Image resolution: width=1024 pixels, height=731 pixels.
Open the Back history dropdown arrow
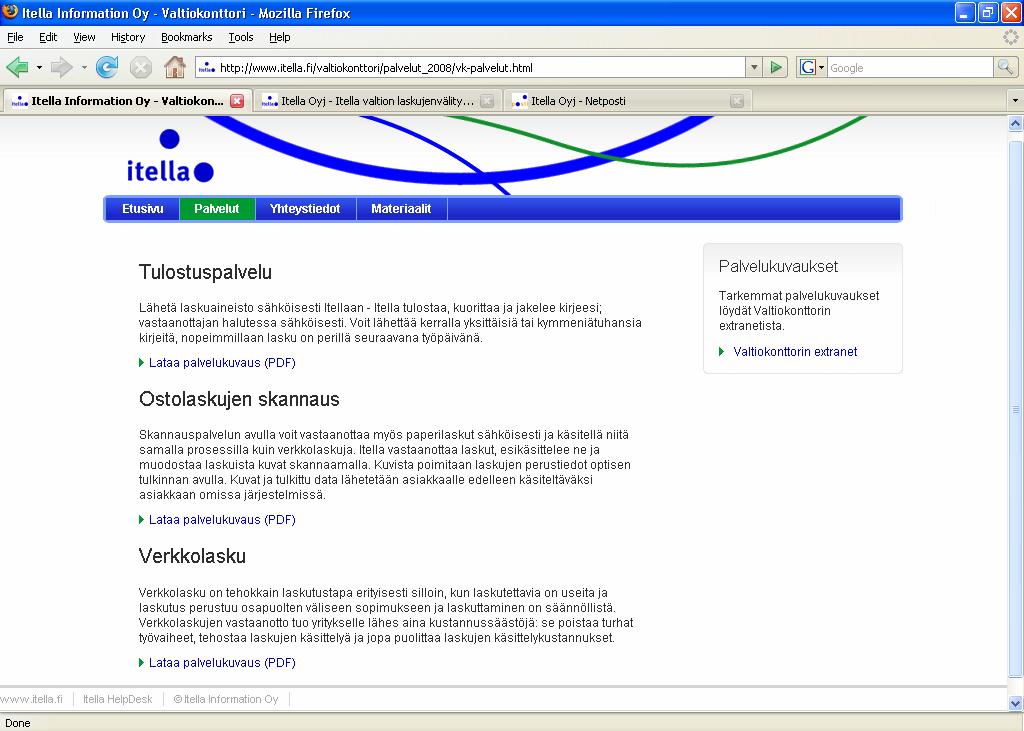[39, 67]
